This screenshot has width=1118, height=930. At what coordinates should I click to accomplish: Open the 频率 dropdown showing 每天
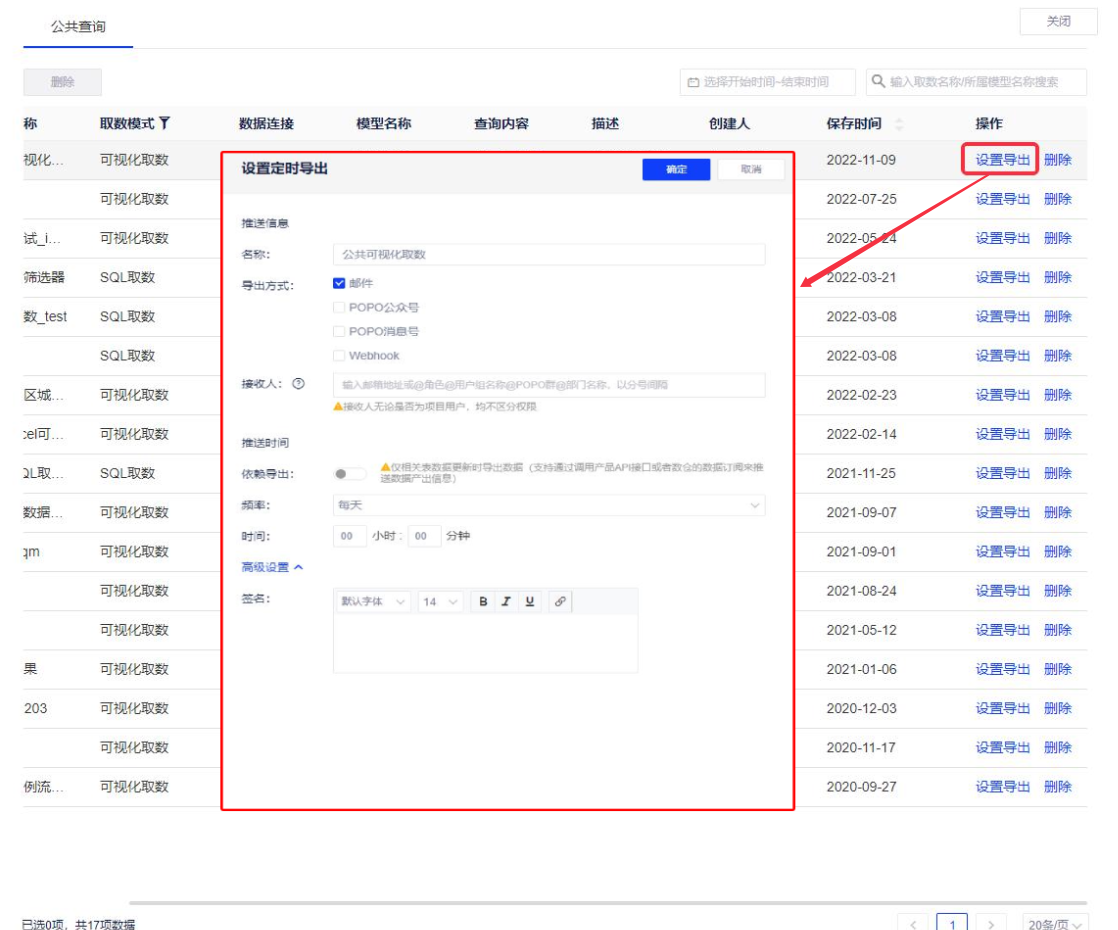point(548,506)
